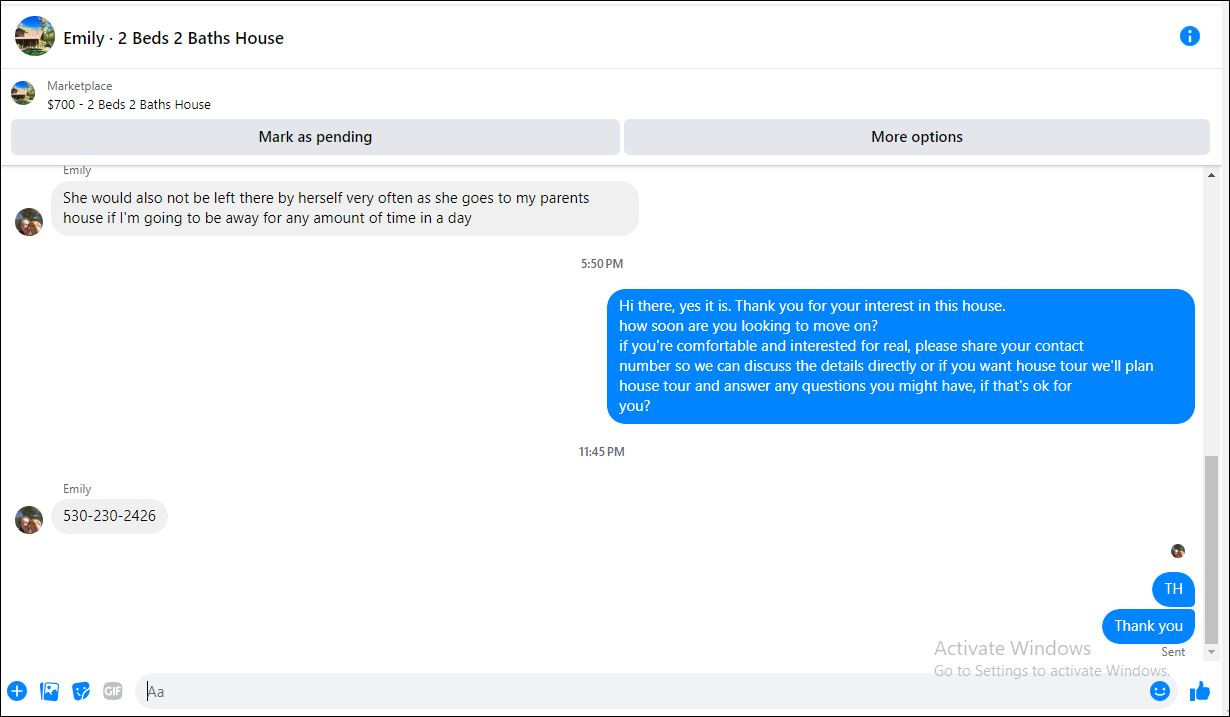Select the 530-230-2426 phone number message

109,516
